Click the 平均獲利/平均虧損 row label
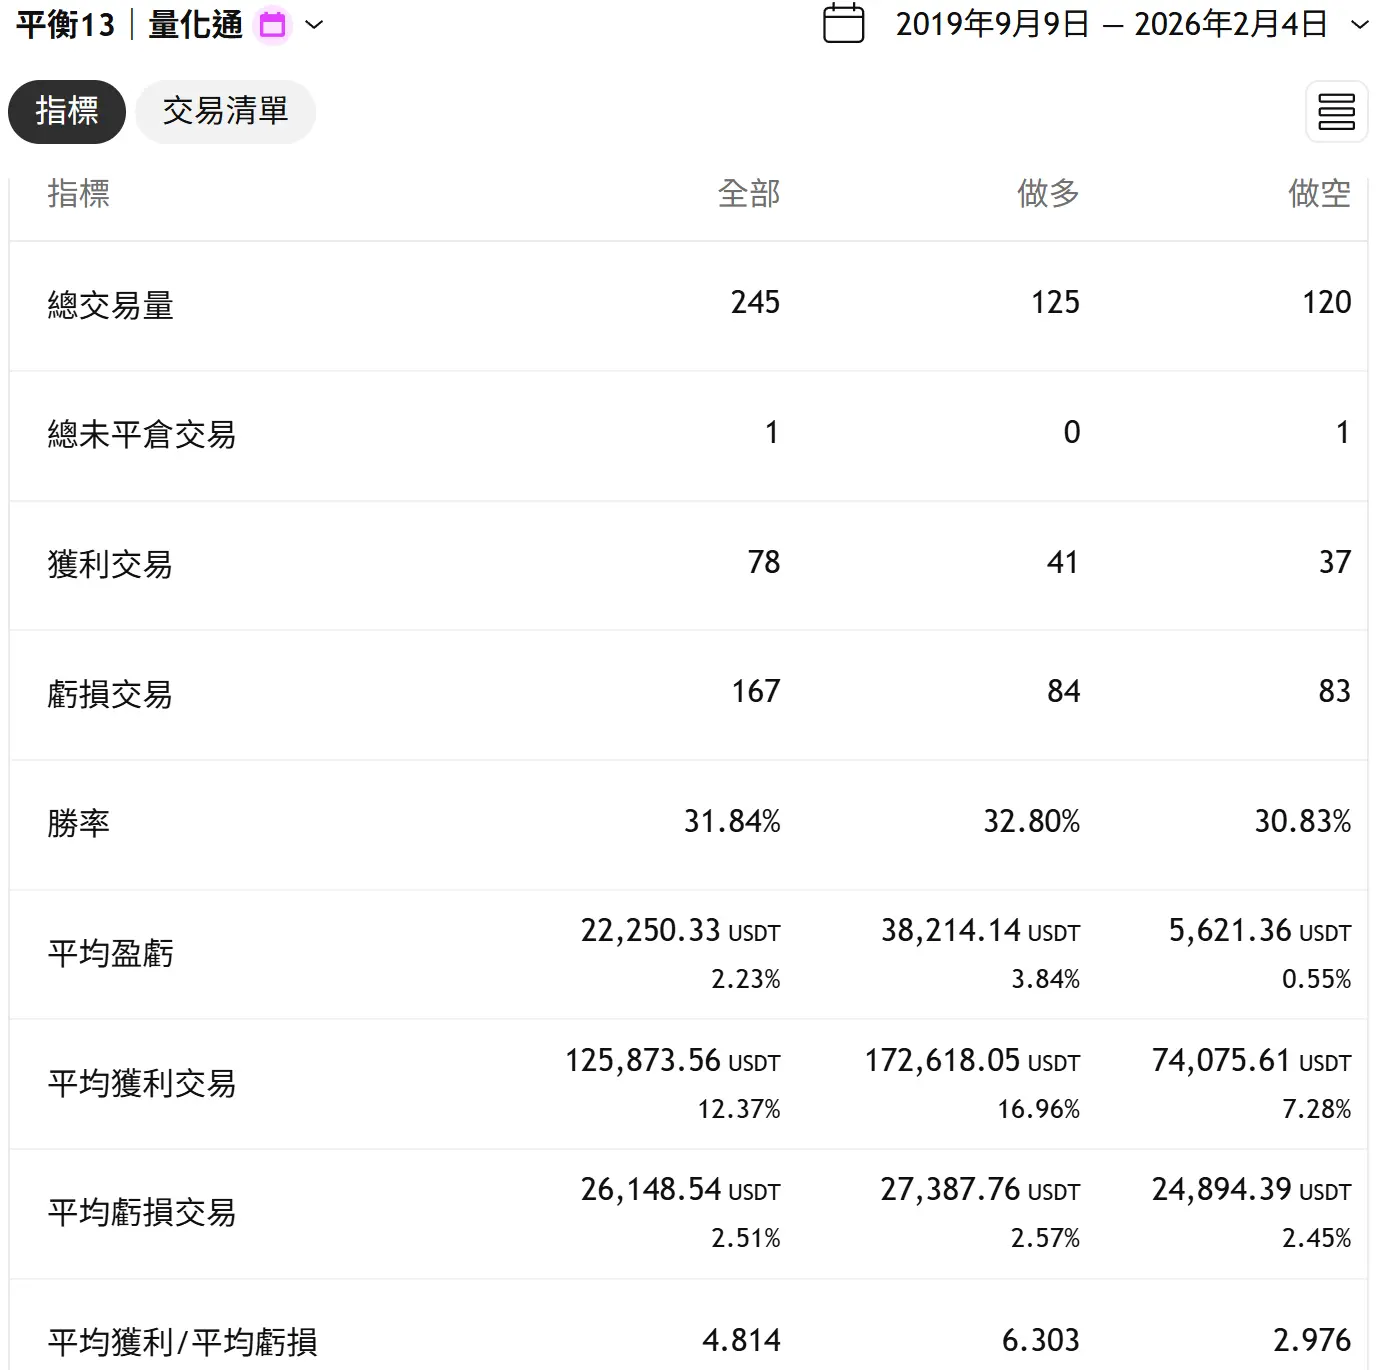 [182, 1341]
